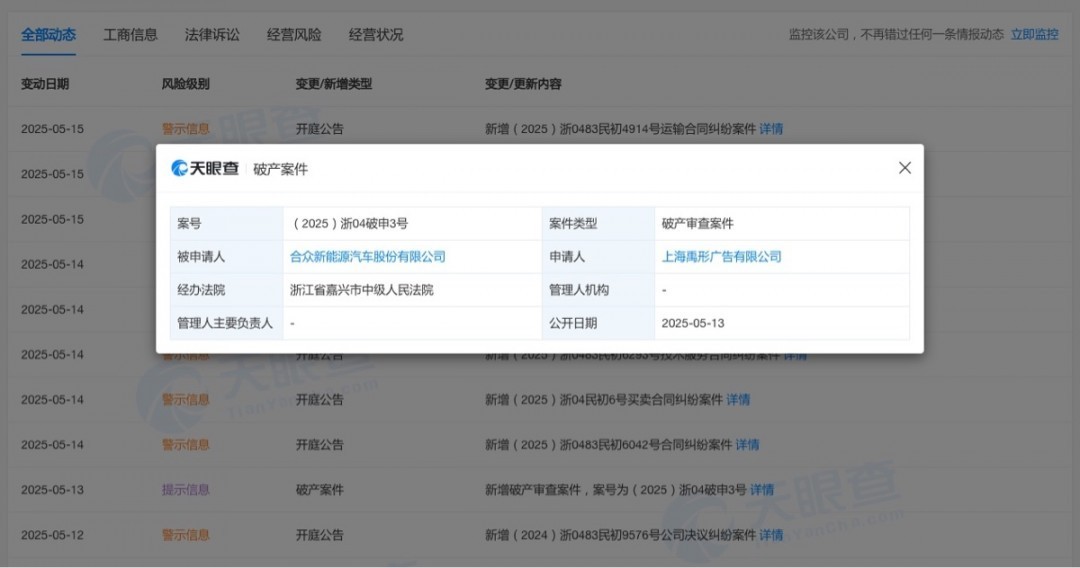Click 管理人主要负责人 label in dialog

click(225, 323)
